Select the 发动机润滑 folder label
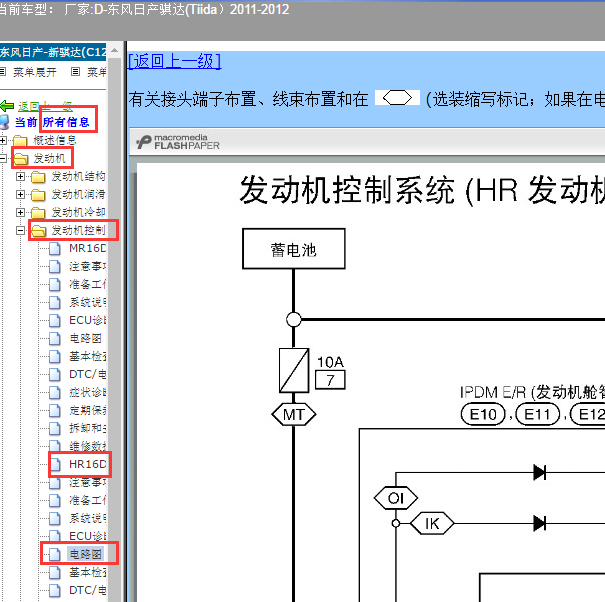The image size is (605, 602). coord(79,194)
